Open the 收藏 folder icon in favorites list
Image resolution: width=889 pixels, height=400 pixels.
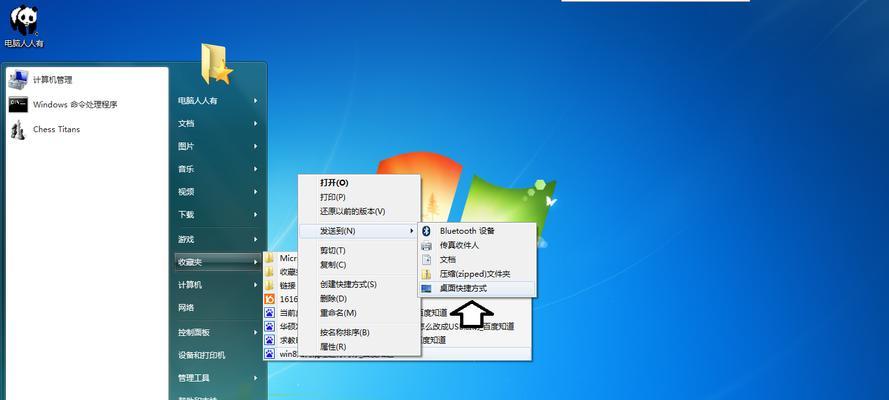[x=270, y=272]
